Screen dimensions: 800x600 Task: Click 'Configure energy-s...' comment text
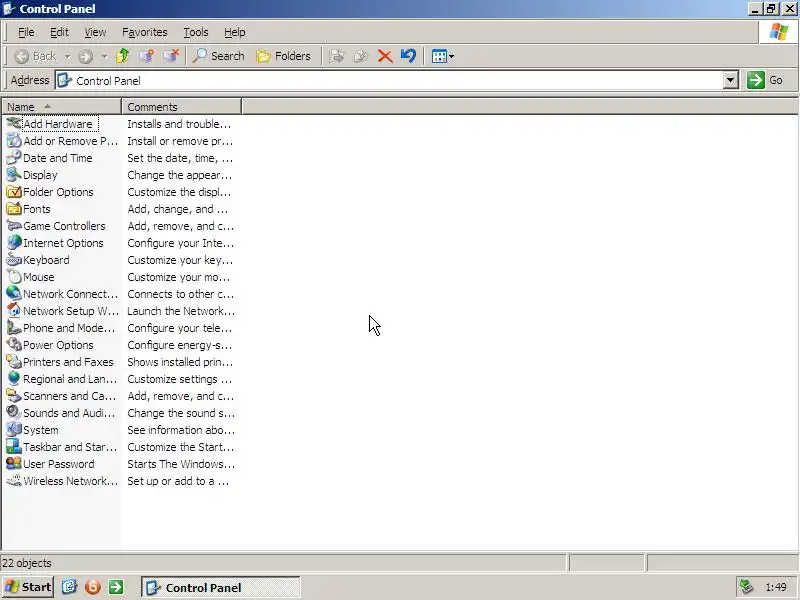[x=180, y=345]
